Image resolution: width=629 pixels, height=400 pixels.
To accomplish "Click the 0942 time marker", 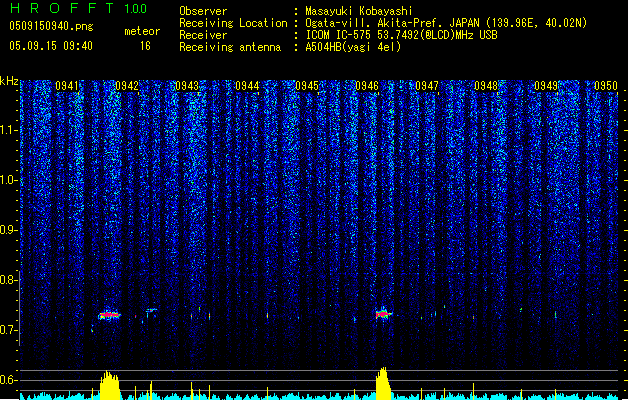I will [127, 86].
